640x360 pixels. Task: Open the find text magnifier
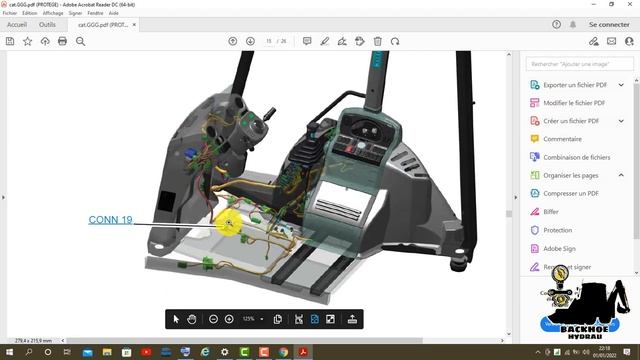pos(80,41)
